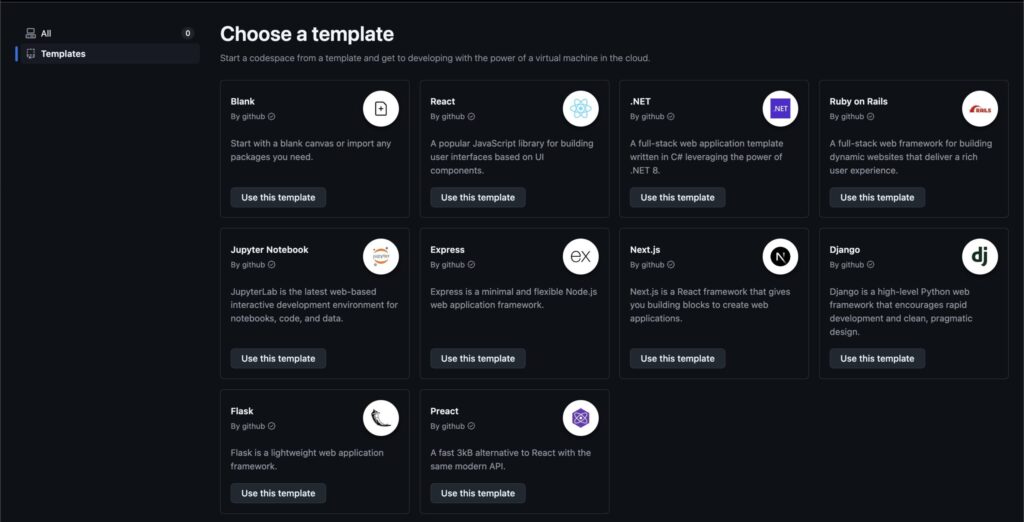The width and height of the screenshot is (1024, 522).
Task: Click the Blank template file-plus icon
Action: click(x=381, y=108)
